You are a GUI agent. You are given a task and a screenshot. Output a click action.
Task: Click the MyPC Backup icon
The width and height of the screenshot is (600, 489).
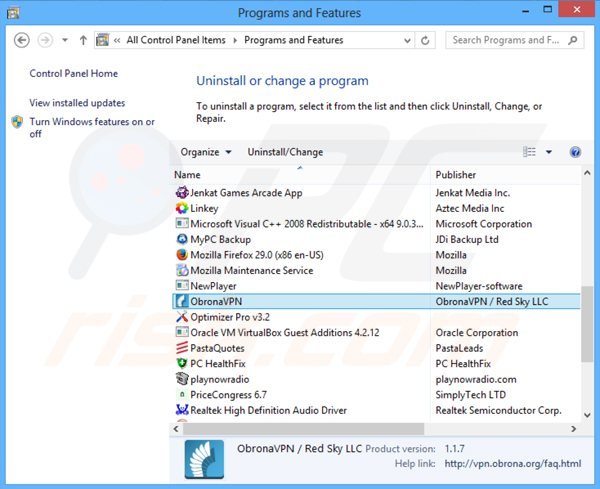point(182,239)
